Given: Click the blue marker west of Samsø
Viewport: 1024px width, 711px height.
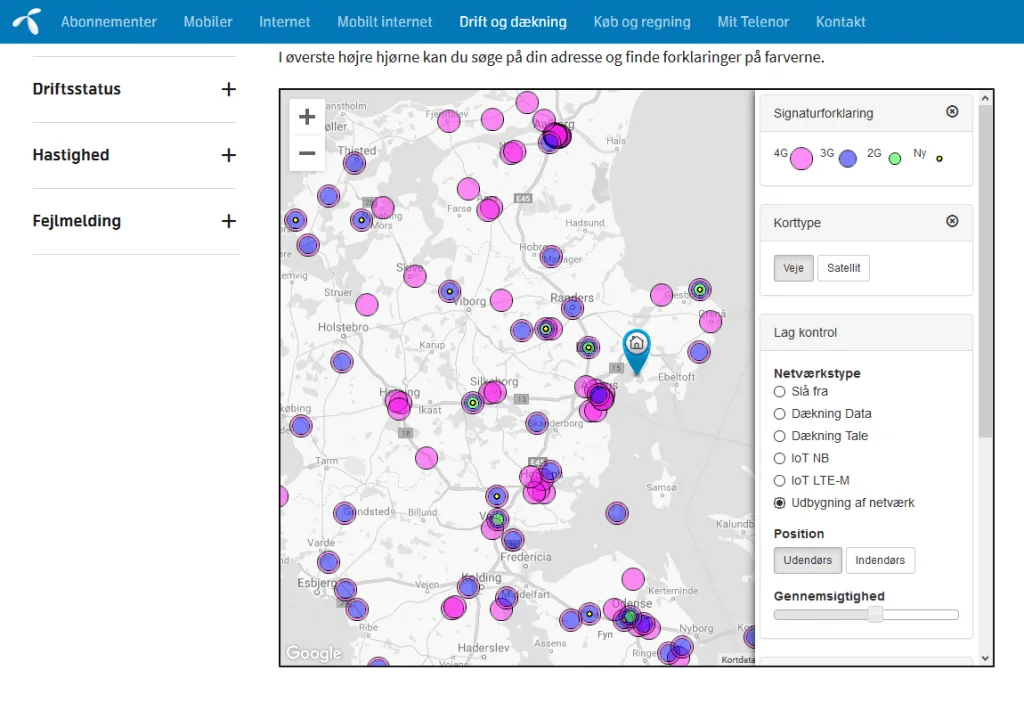Looking at the screenshot, I should (x=616, y=513).
